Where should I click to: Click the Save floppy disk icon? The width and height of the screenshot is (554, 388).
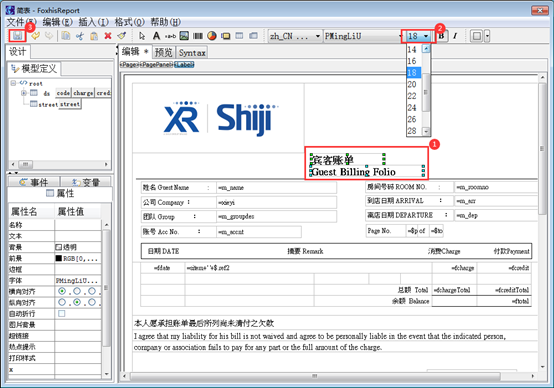[17, 36]
